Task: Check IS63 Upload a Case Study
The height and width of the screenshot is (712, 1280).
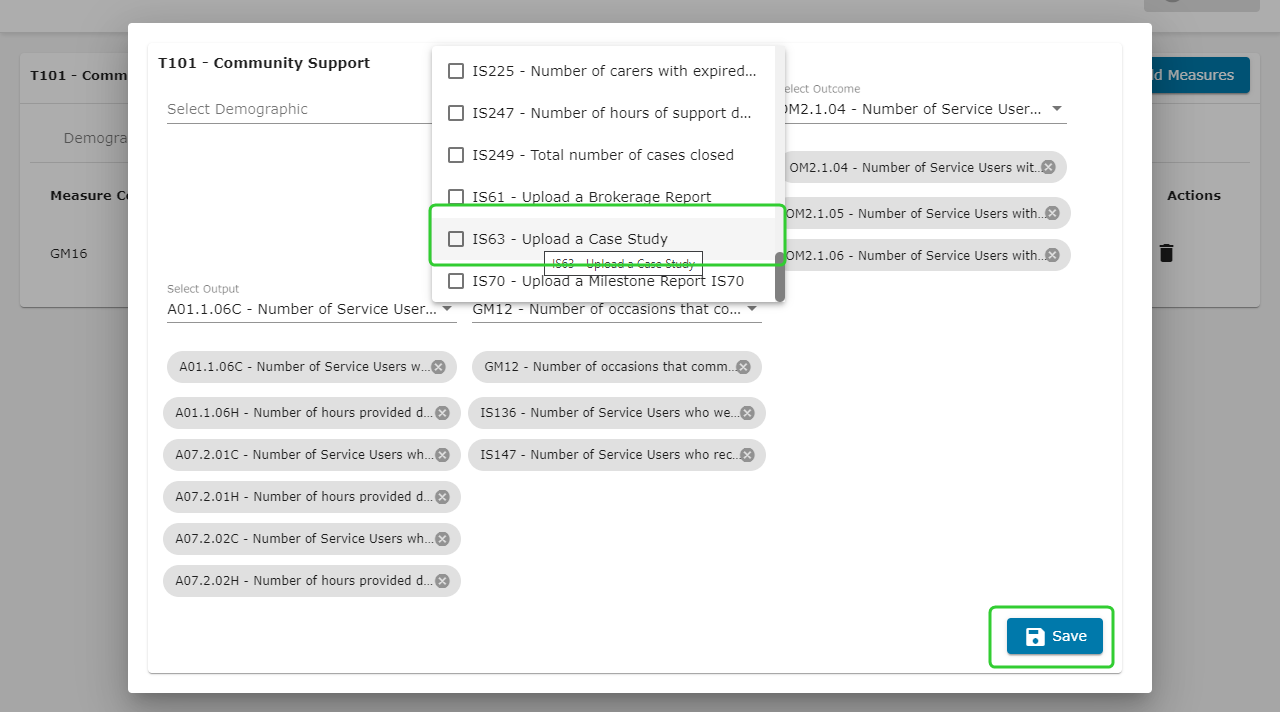Action: click(x=456, y=239)
